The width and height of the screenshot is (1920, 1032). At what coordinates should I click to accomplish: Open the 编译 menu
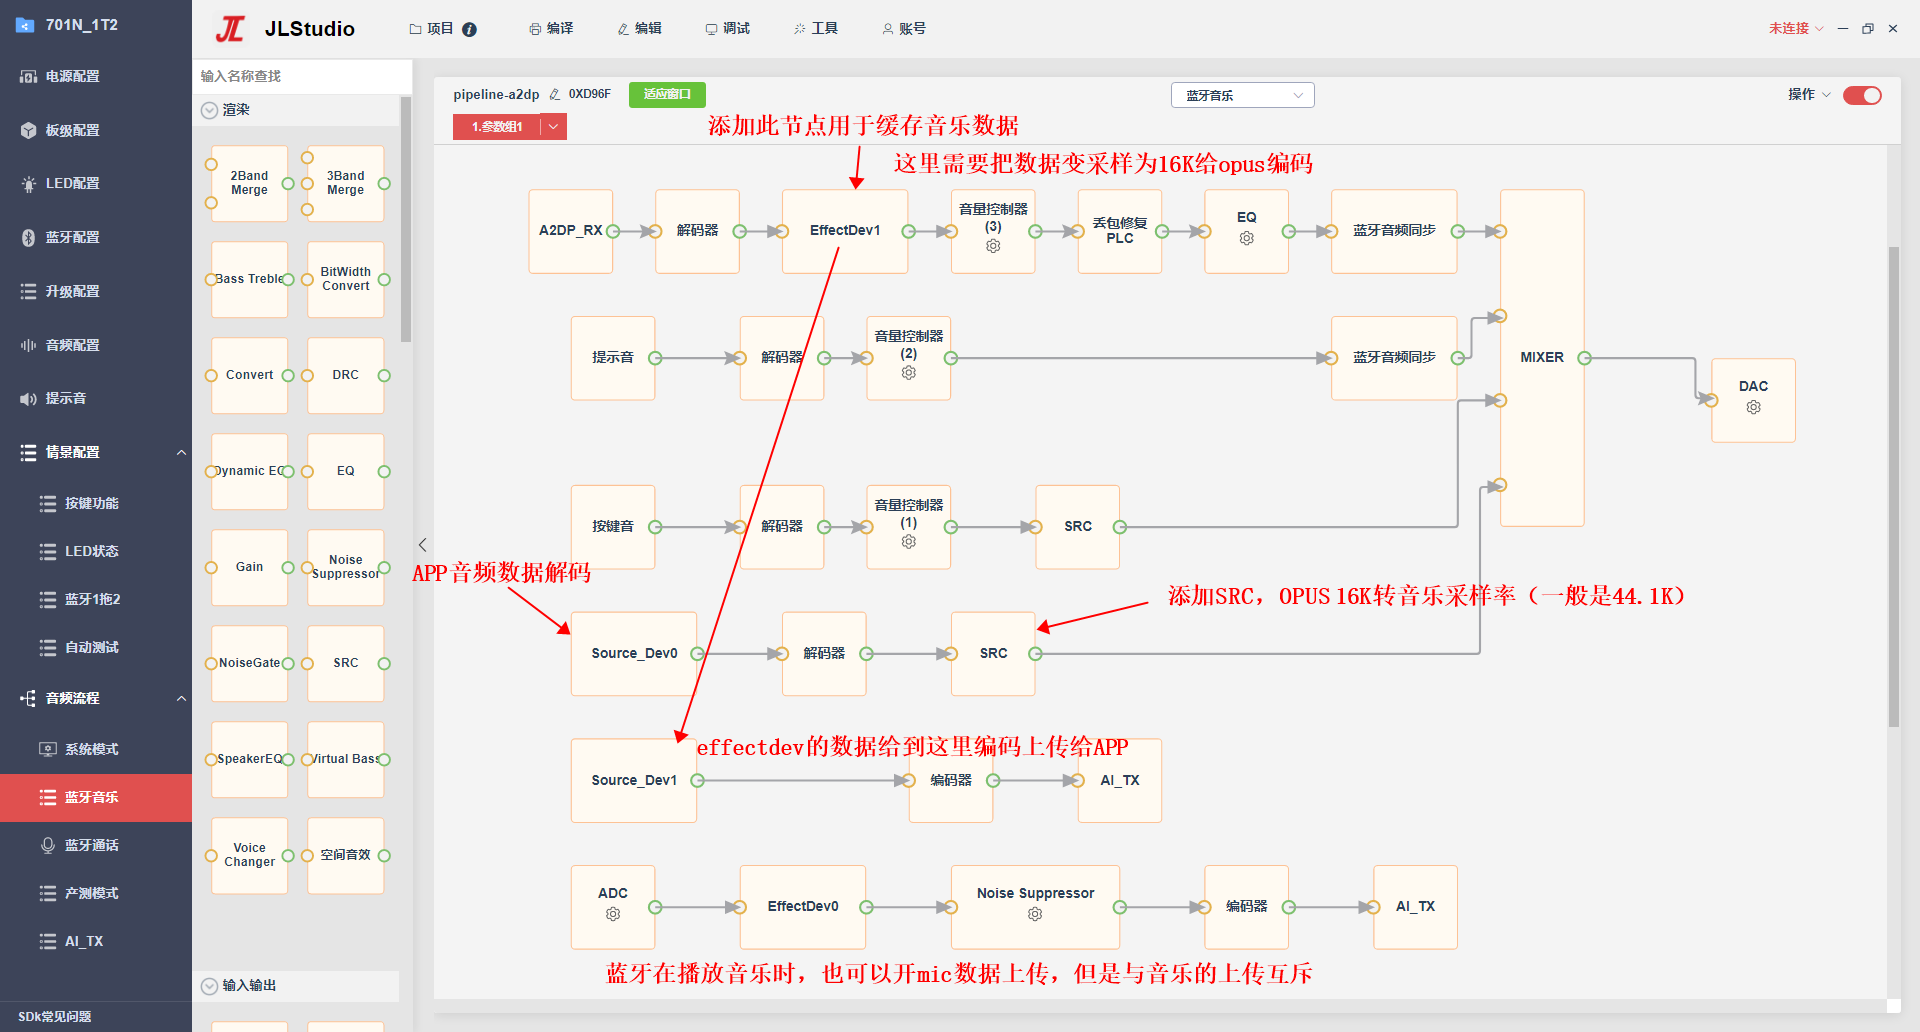point(551,29)
